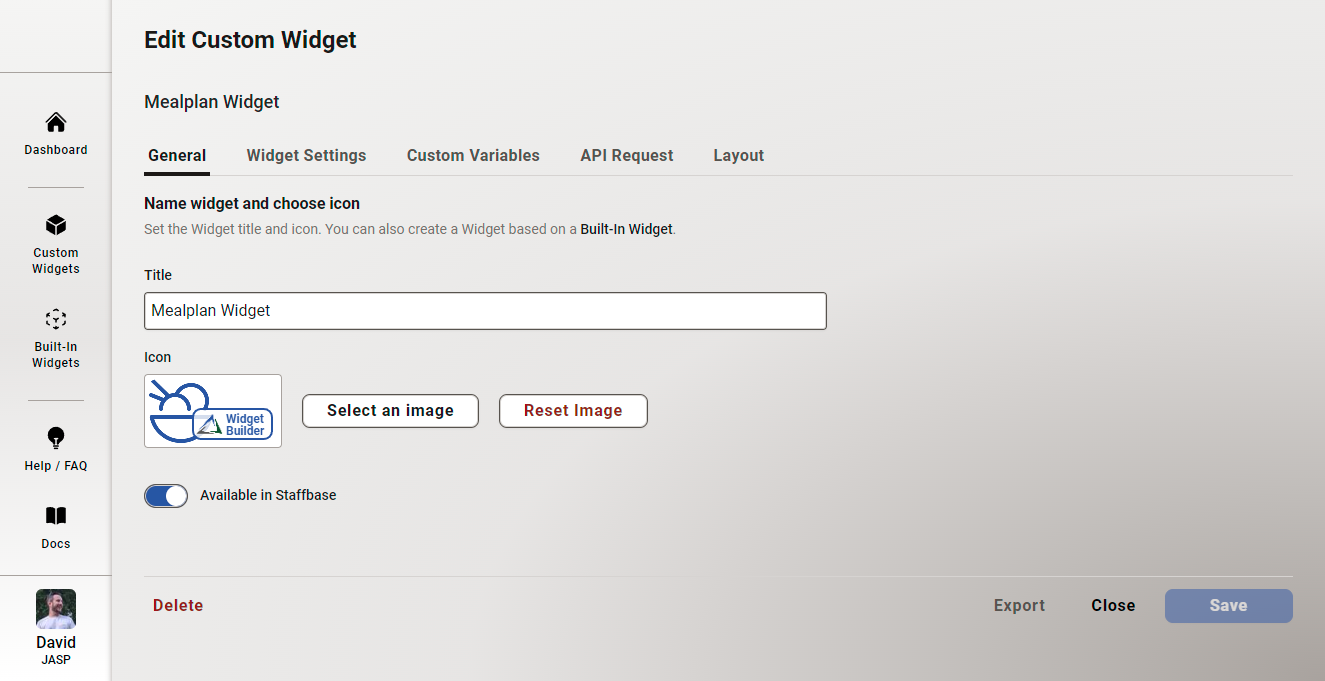
Task: Click the Help / FAQ lightbulb icon
Action: point(55,436)
